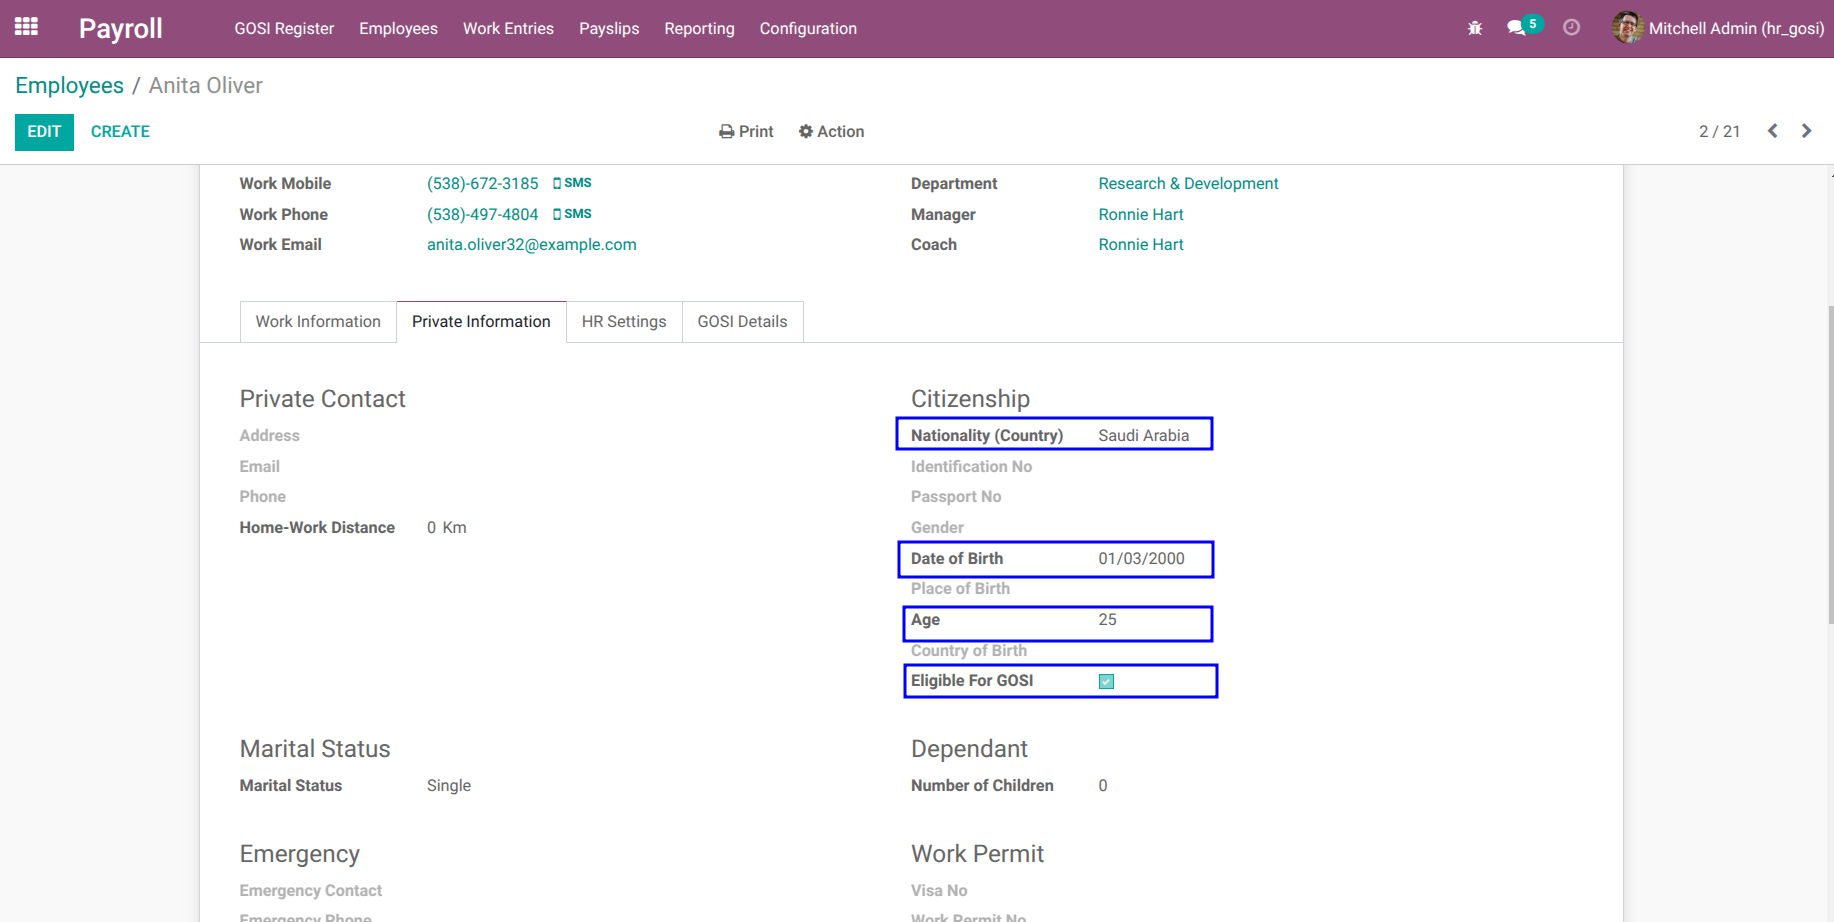Open GOSI Register menu
1834x922 pixels.
click(x=284, y=29)
